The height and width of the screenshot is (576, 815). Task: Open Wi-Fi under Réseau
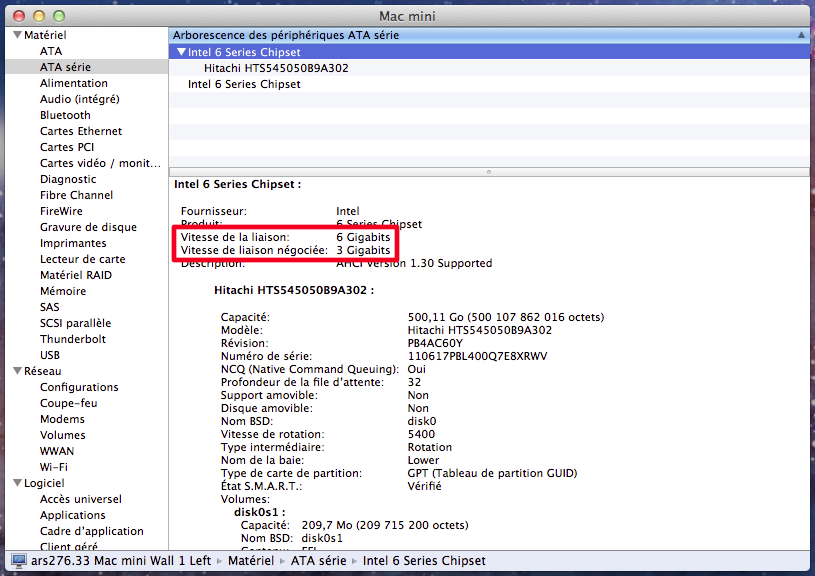click(54, 467)
